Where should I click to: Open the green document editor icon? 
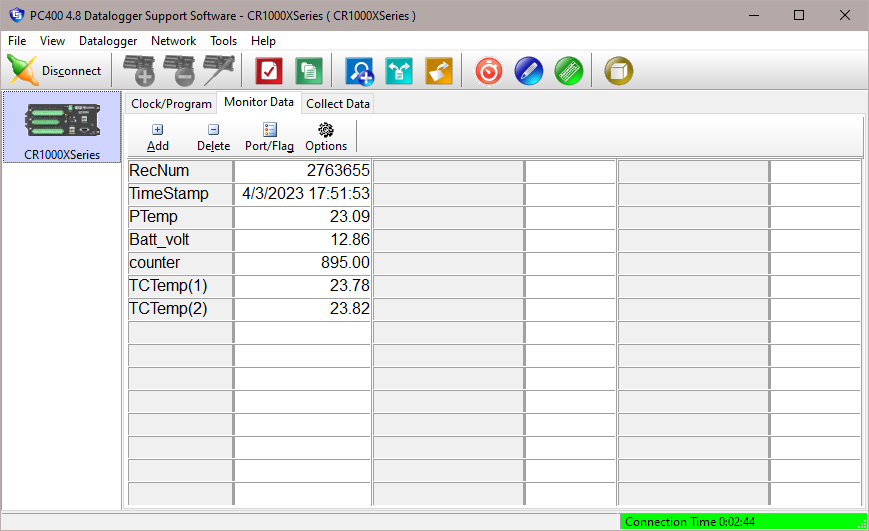(x=309, y=71)
